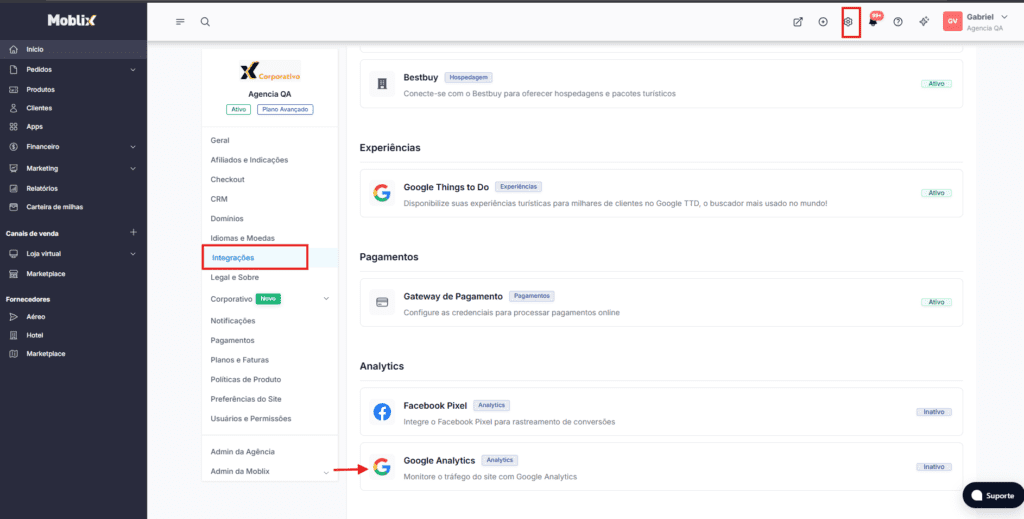
Task: Click the Google Analytics logo icon
Action: coord(381,467)
